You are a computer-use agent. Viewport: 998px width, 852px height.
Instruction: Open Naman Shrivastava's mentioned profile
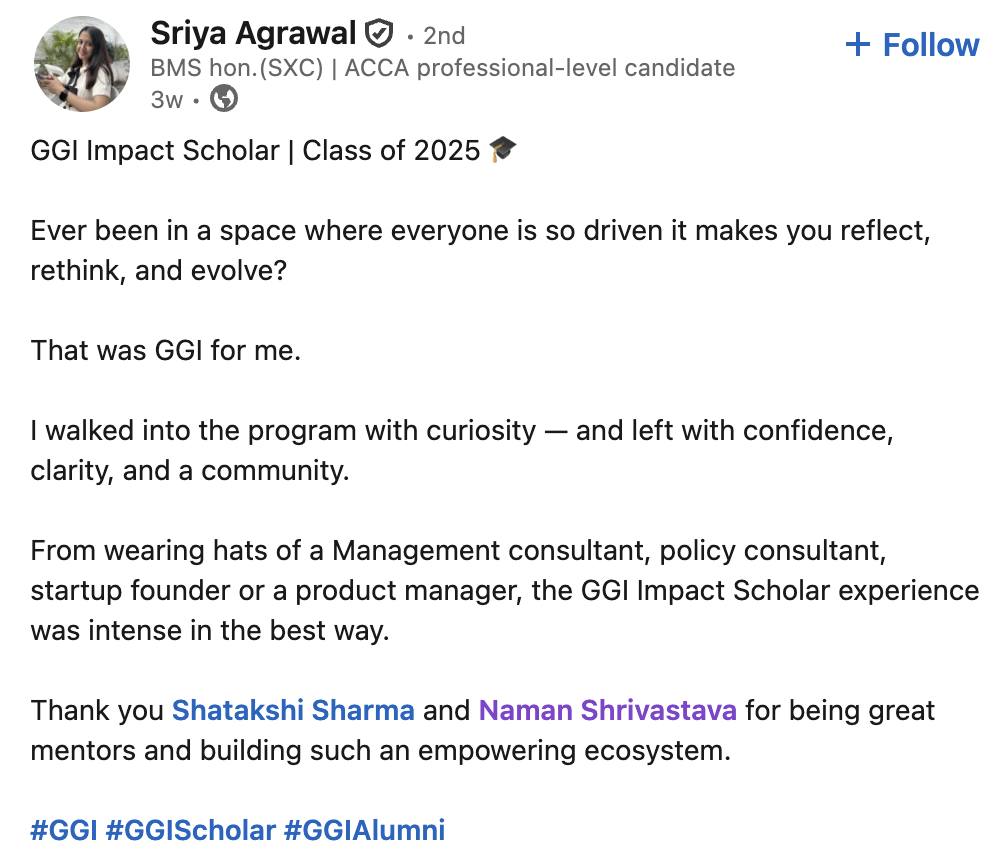608,711
